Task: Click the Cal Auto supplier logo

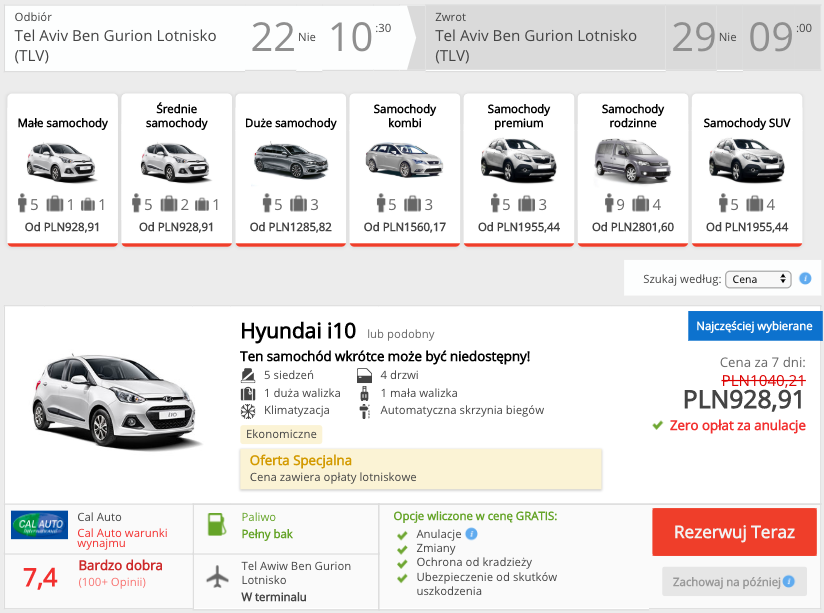Action: pos(37,524)
